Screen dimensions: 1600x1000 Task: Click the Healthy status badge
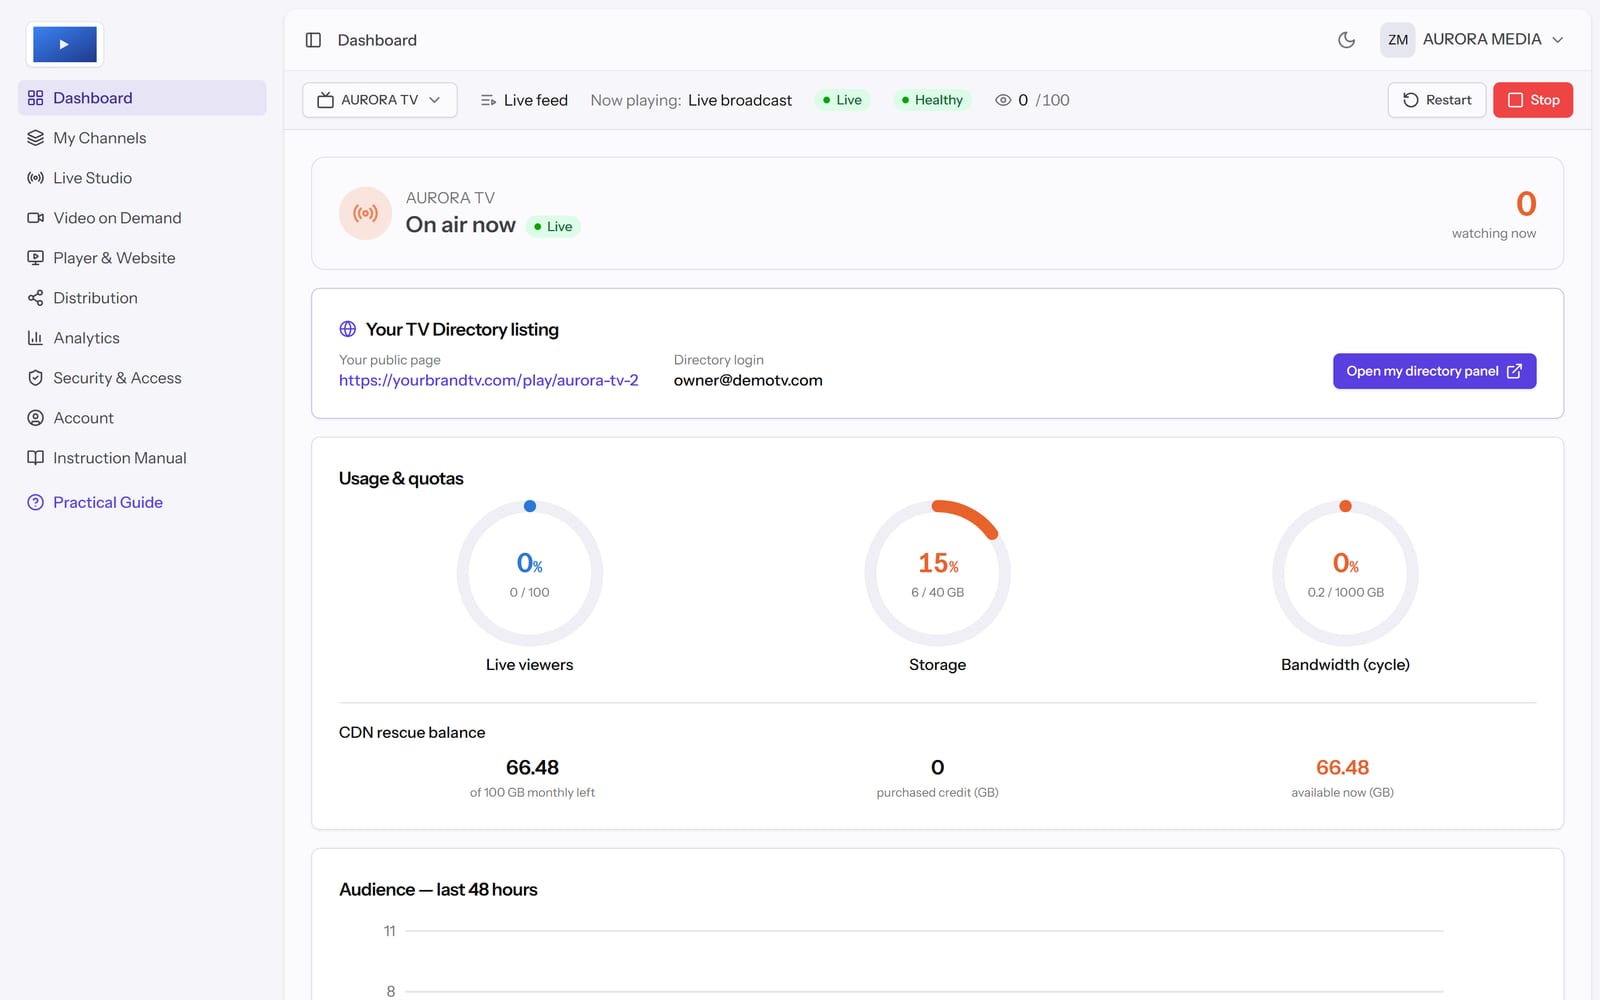point(932,100)
